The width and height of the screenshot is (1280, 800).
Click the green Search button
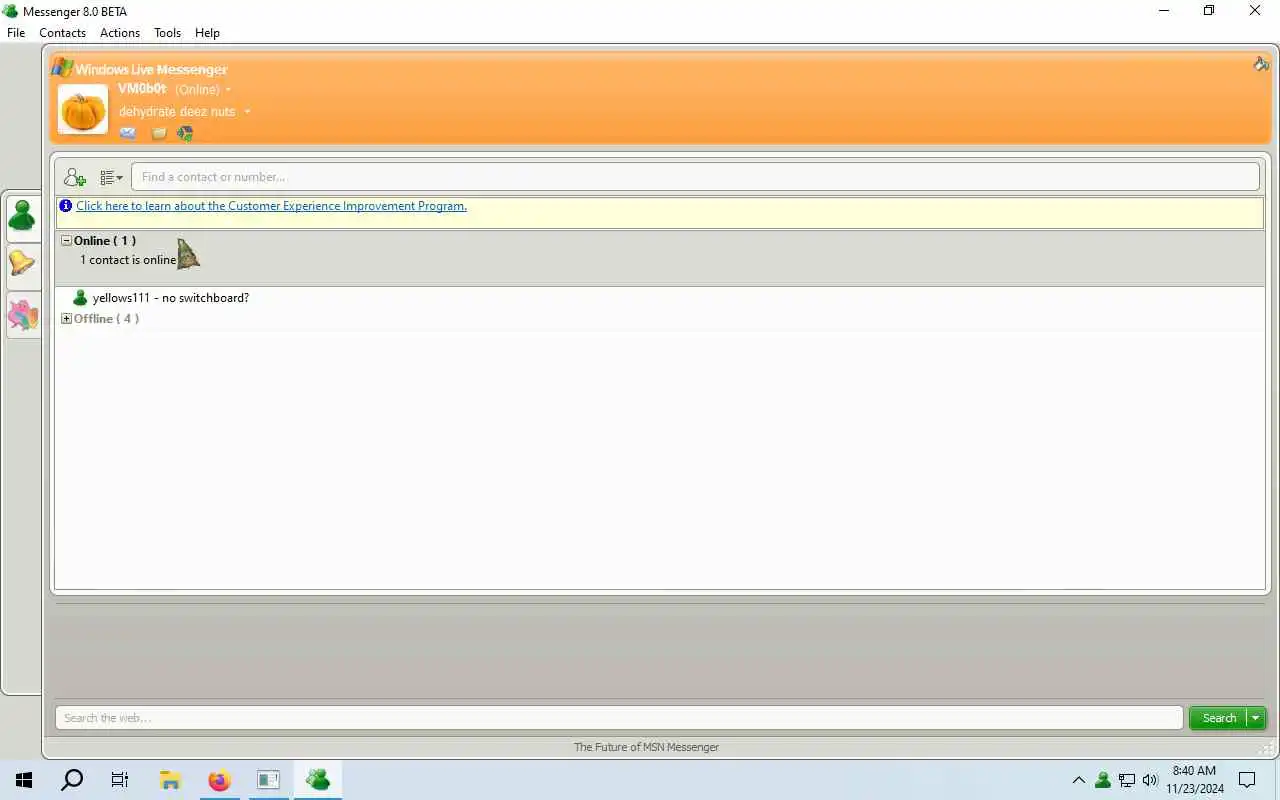coord(1218,718)
